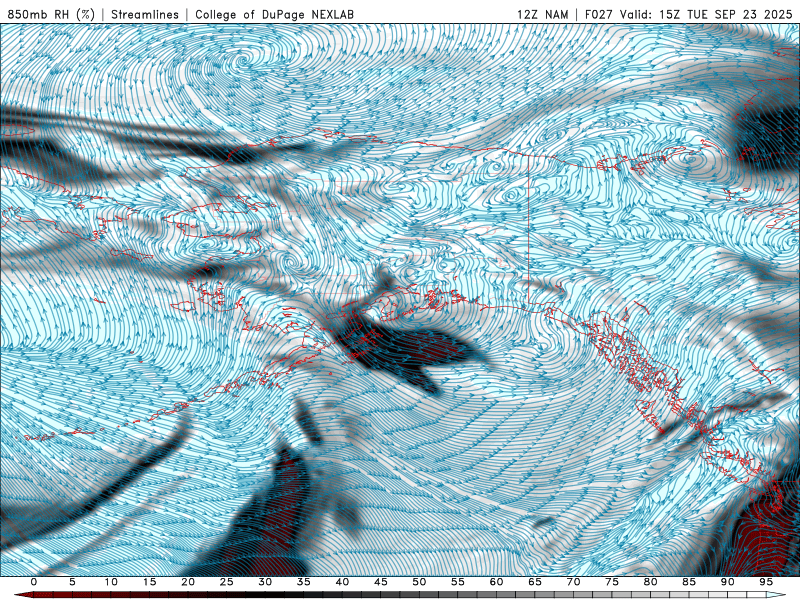Click the colorbar label "90"
Image resolution: width=800 pixels, height=600 pixels.
click(728, 582)
